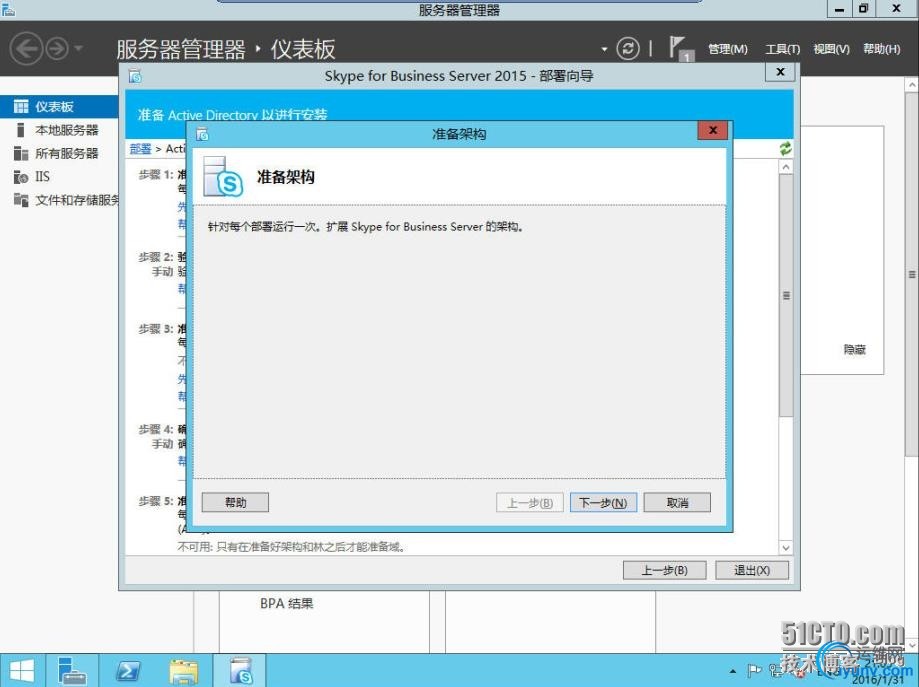Image resolution: width=919 pixels, height=687 pixels.
Task: Click the Deployment Wizard vertical scrollbar thumb
Action: pyautogui.click(x=786, y=295)
